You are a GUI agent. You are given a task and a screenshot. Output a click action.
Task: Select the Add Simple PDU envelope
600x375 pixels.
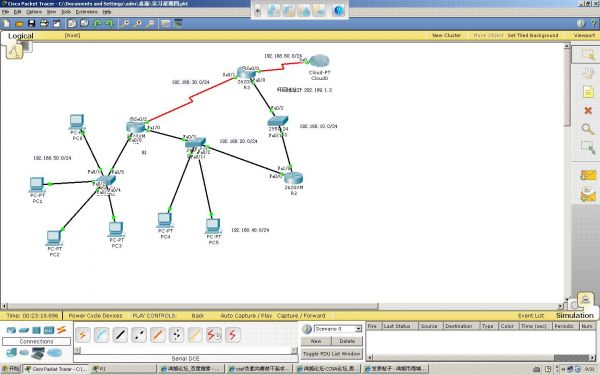[588, 175]
